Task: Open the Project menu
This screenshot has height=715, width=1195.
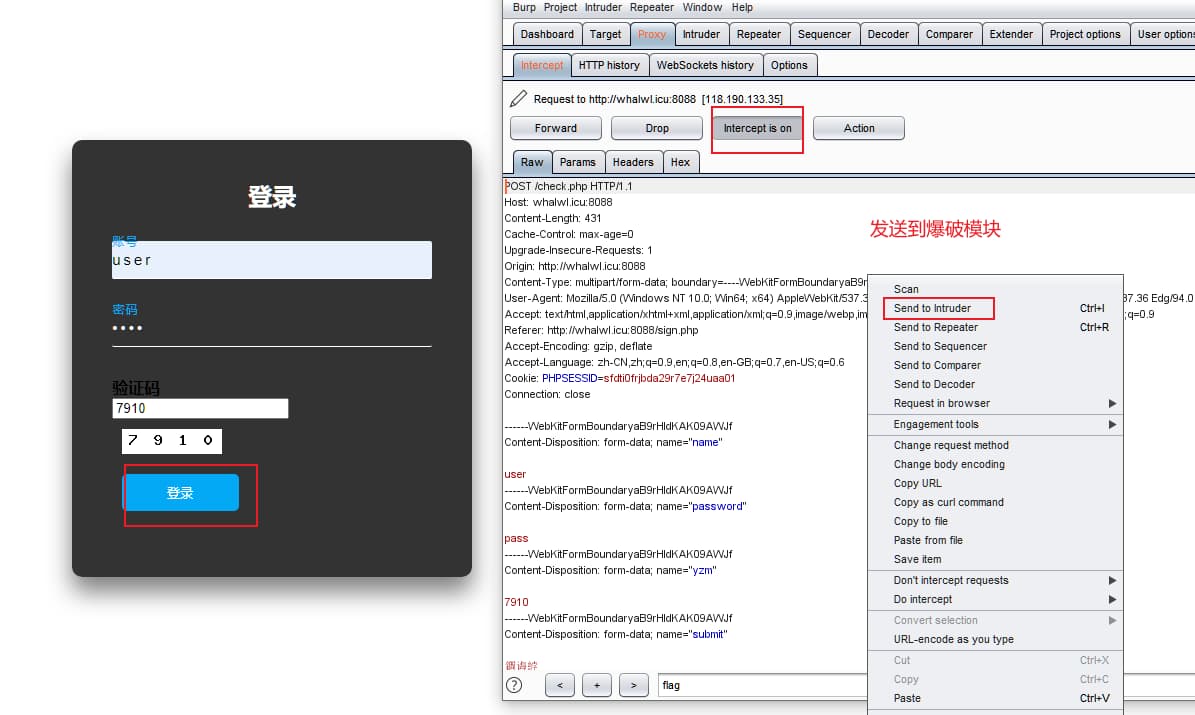Action: [x=560, y=8]
